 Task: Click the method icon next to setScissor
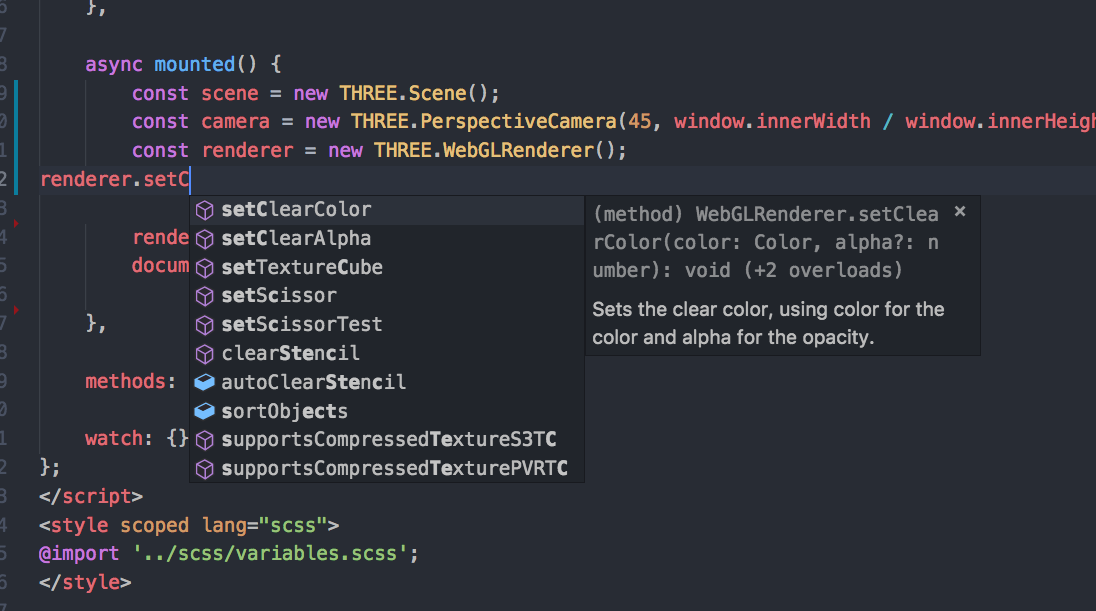point(205,295)
